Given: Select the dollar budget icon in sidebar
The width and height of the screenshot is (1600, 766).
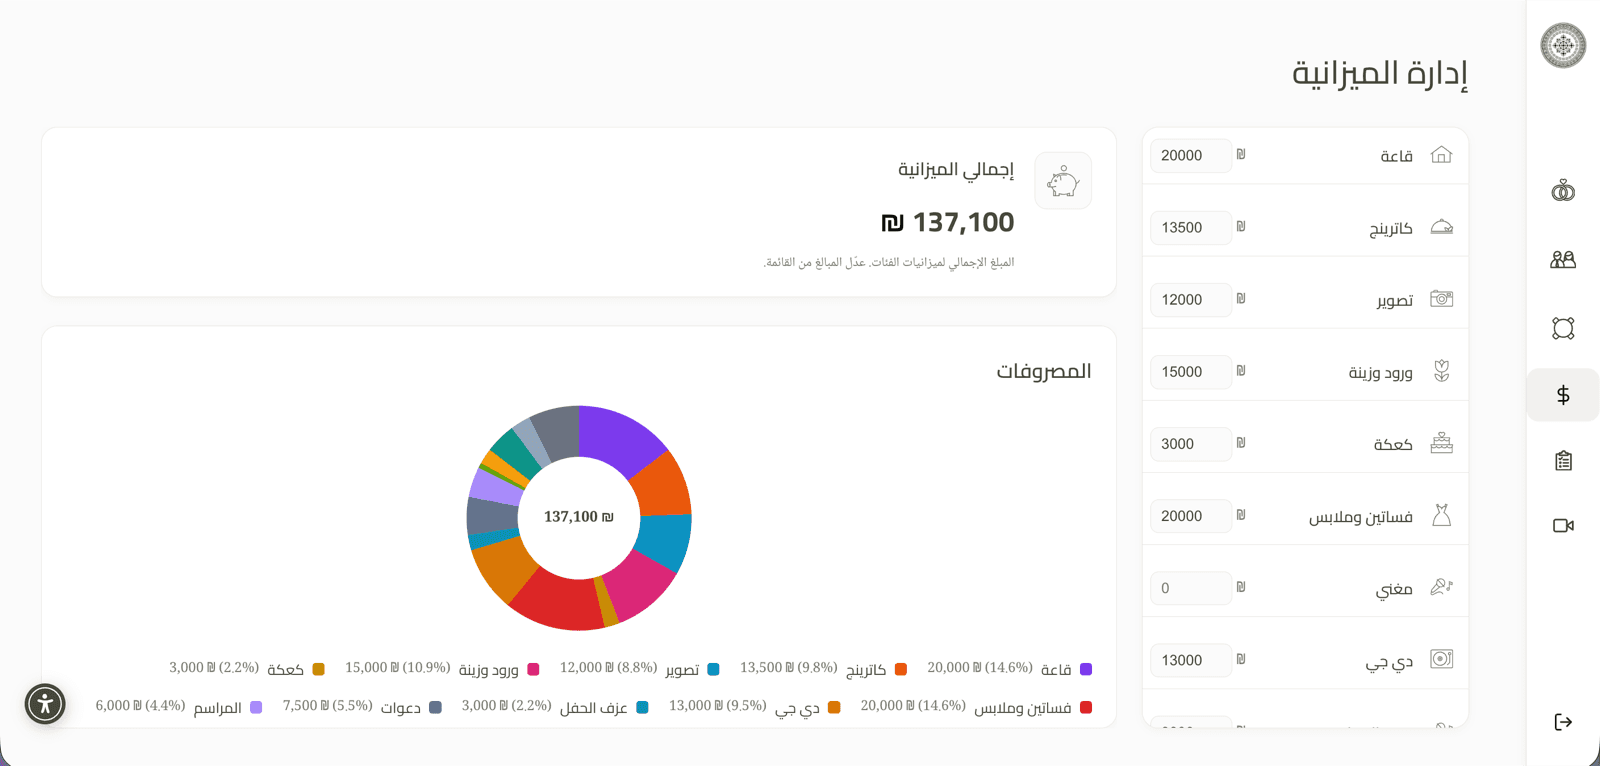Looking at the screenshot, I should [1563, 395].
